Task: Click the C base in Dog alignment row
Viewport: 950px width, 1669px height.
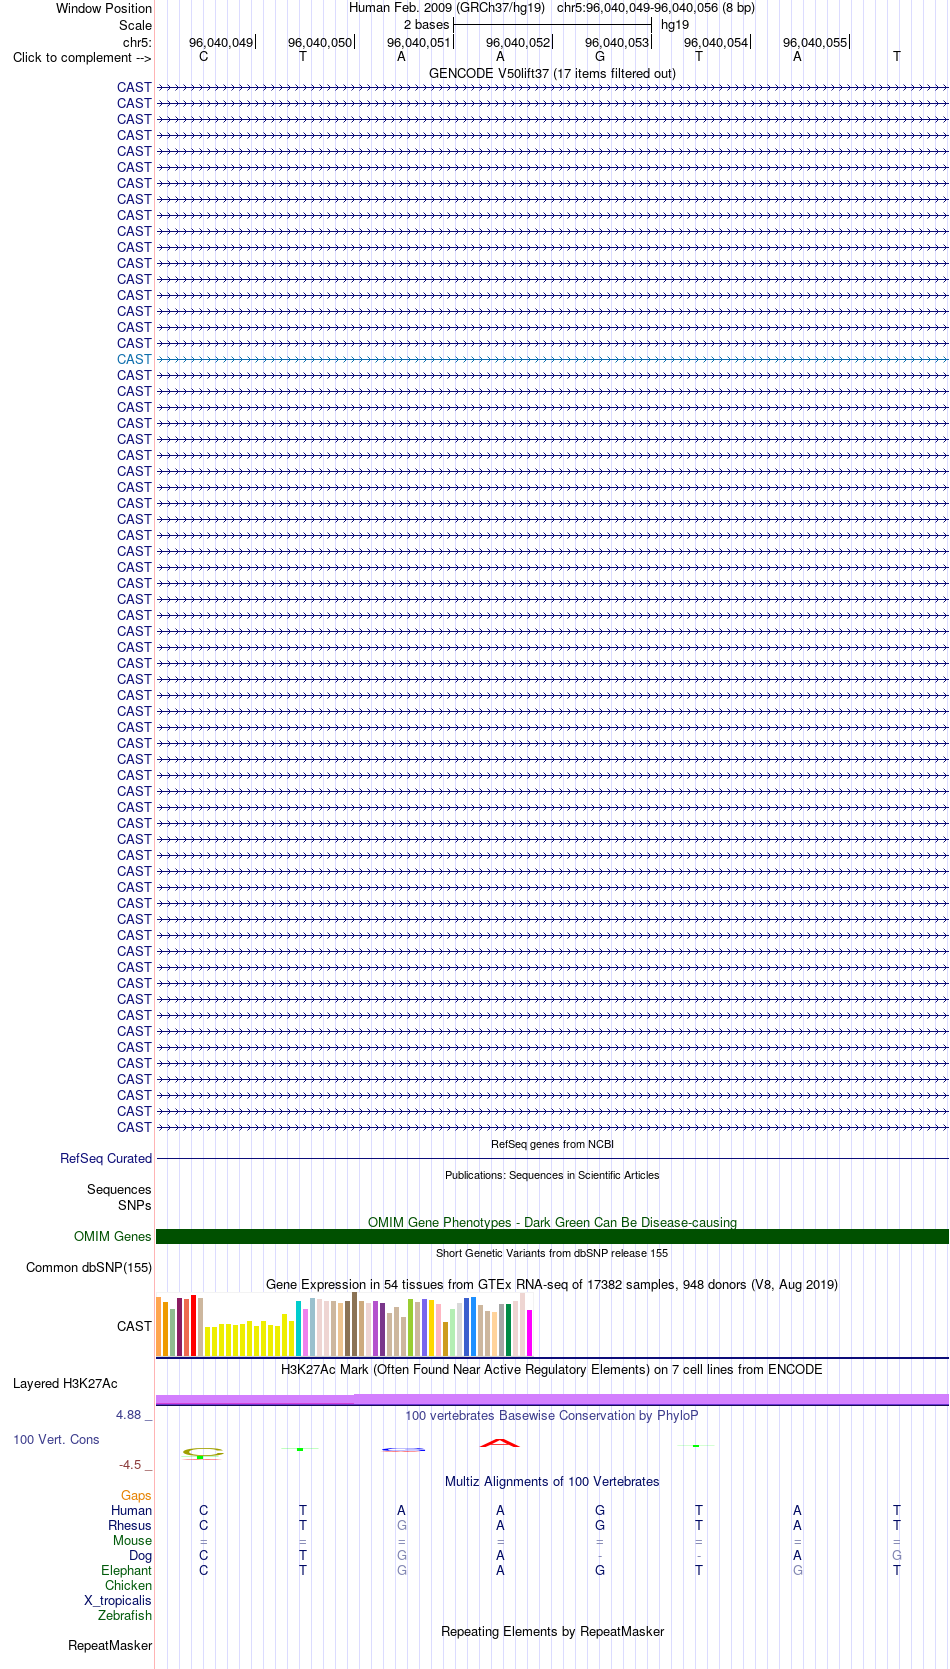Action: [x=204, y=1555]
